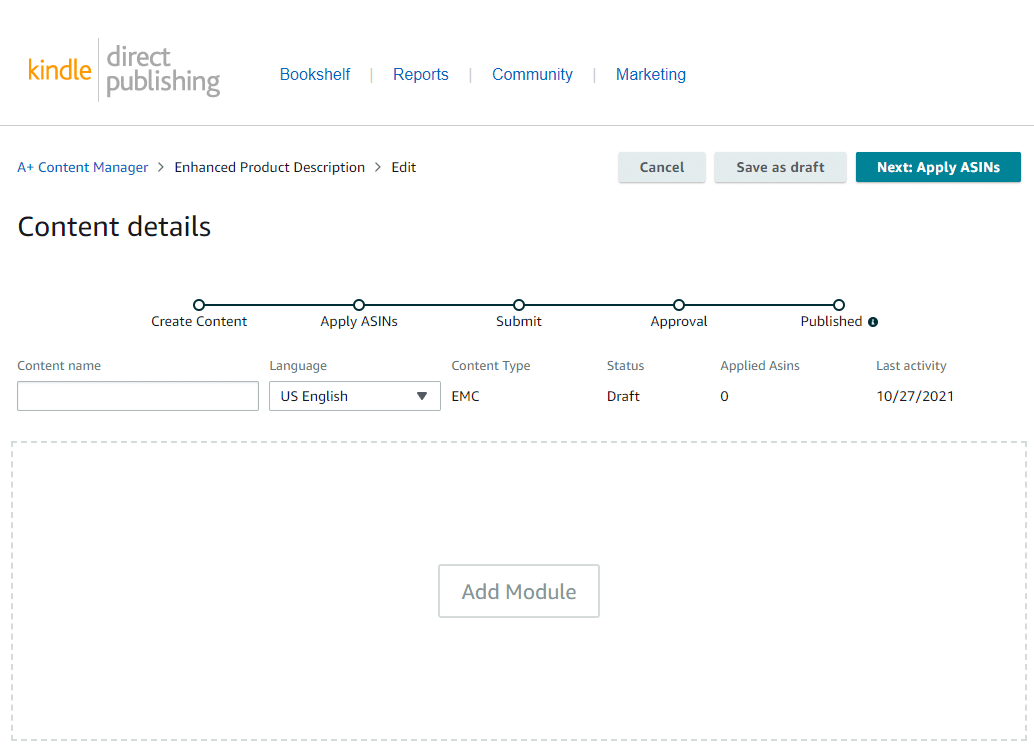
Task: Click the Approval step marker
Action: coord(679,305)
